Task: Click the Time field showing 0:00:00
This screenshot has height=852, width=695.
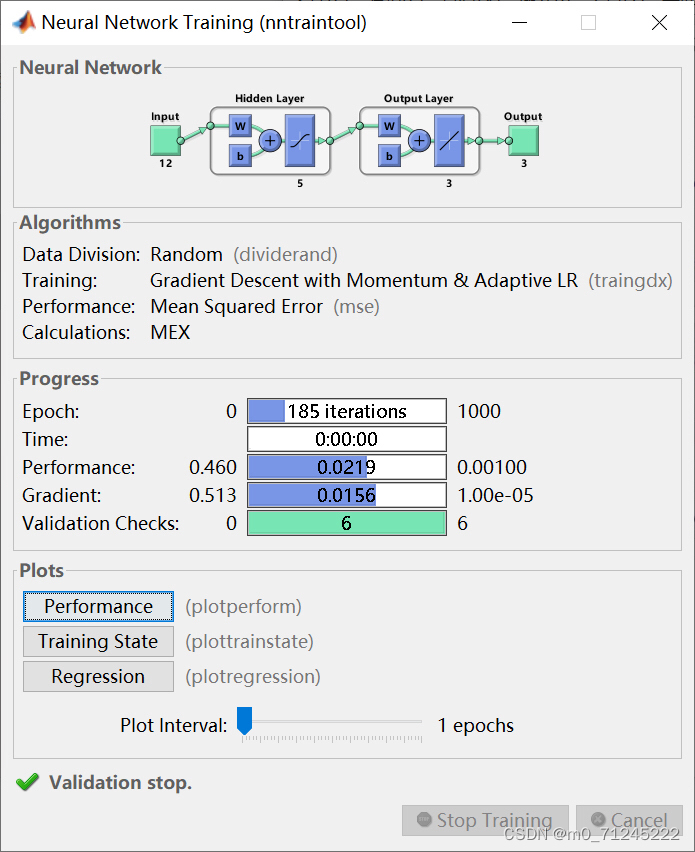Action: coord(346,438)
